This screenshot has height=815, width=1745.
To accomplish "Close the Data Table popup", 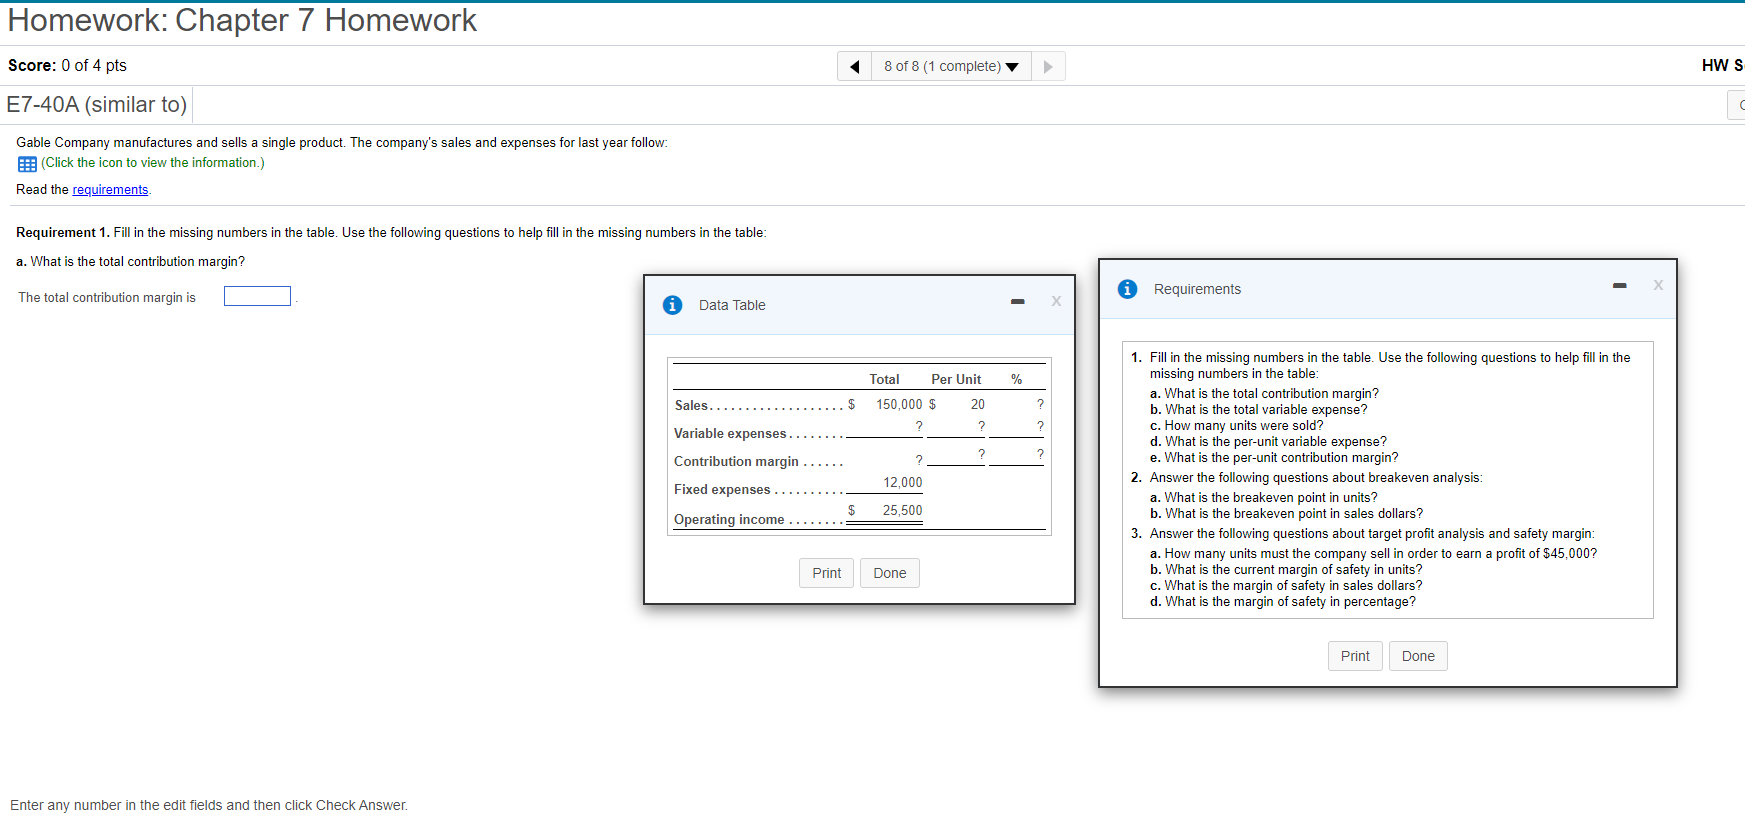I will 1056,301.
